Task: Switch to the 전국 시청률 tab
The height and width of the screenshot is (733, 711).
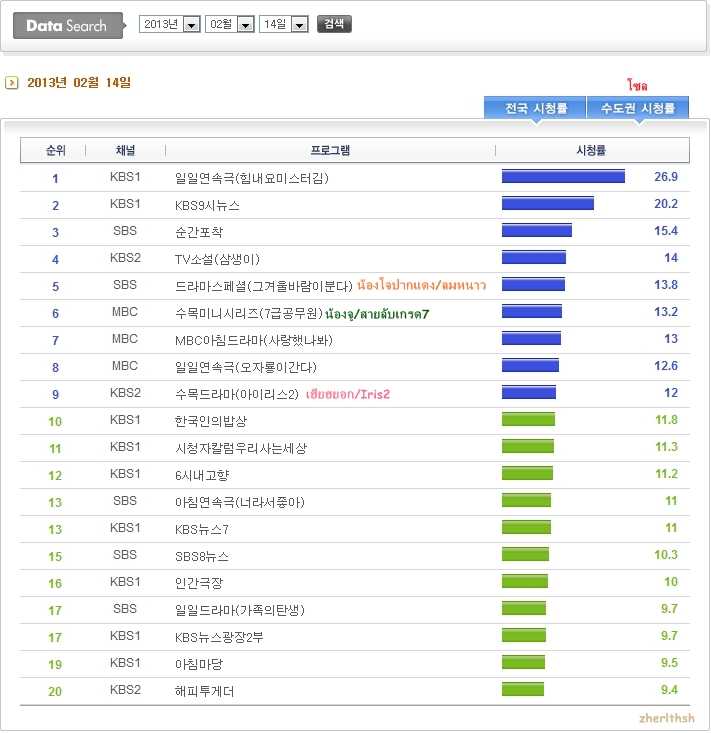Action: click(535, 108)
